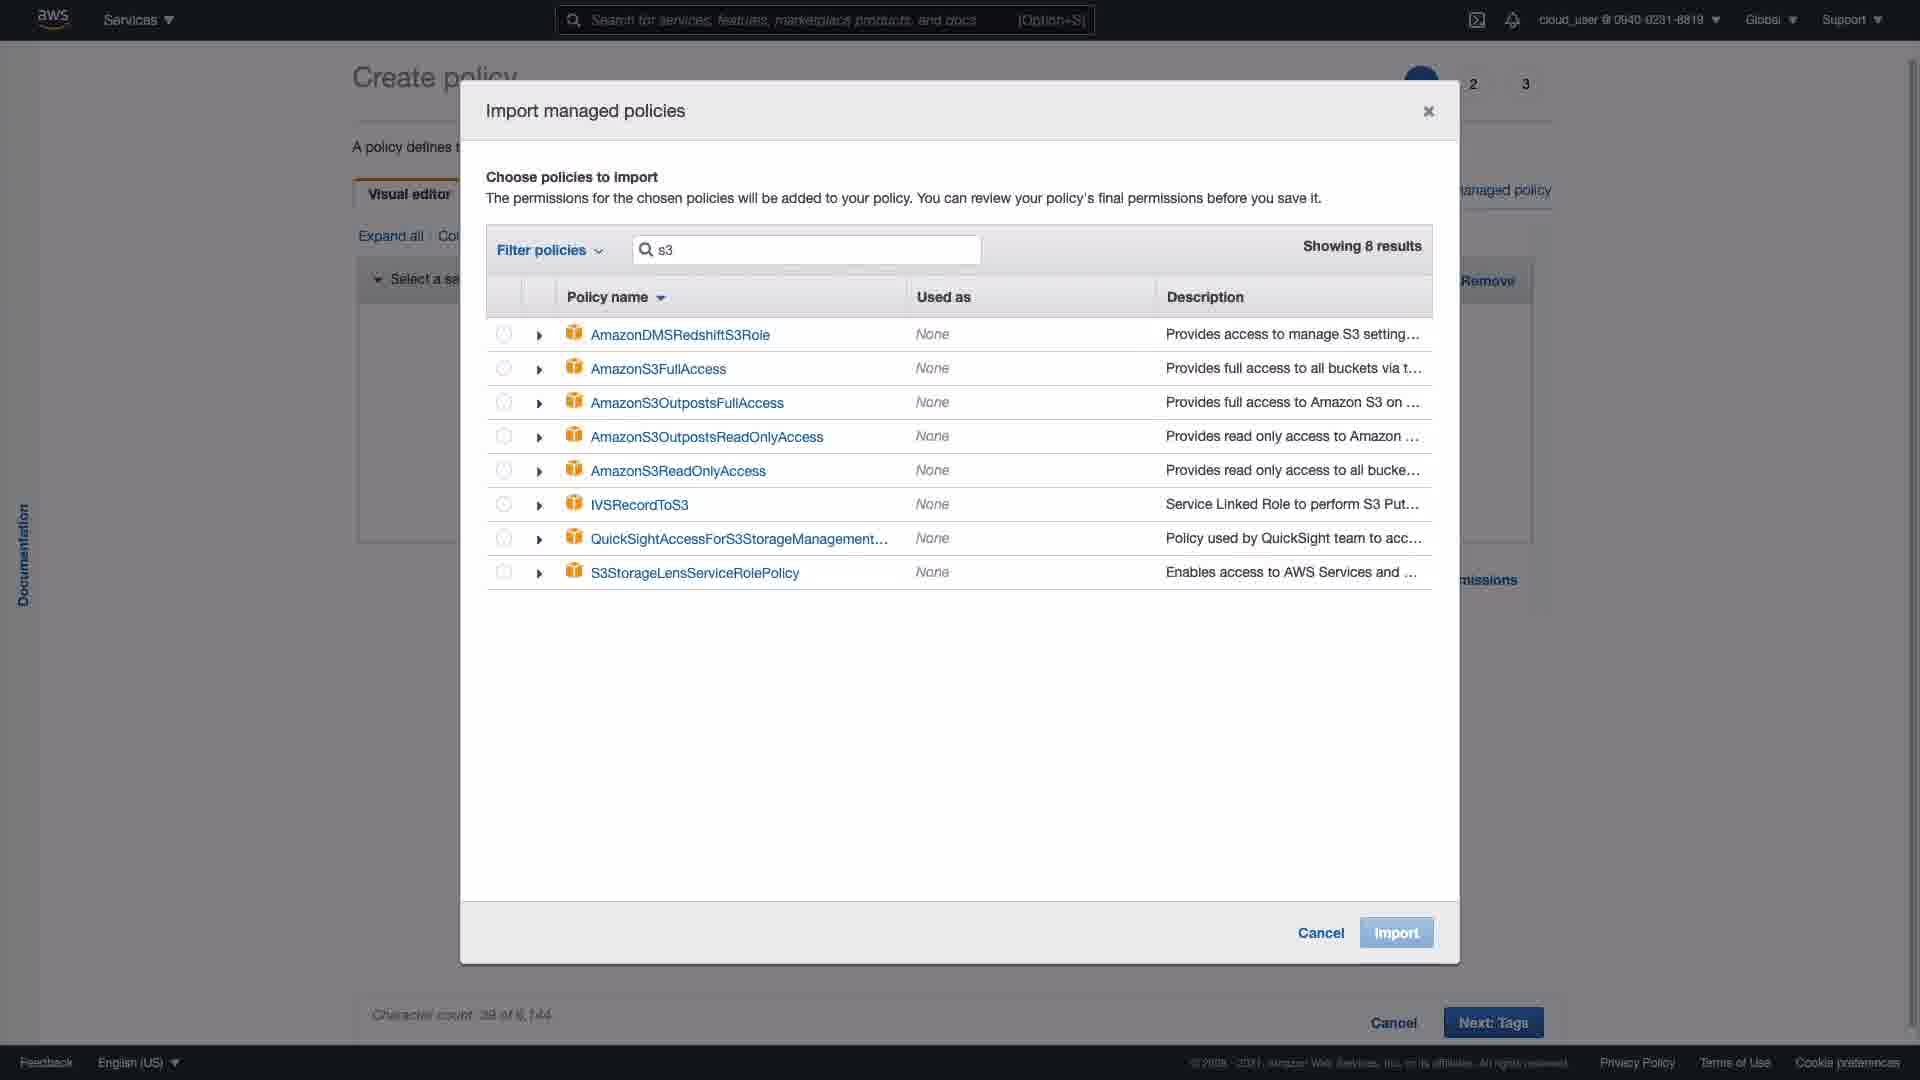The image size is (1920, 1080).
Task: Select the AmazonS3ReadOnlyAccess radio button
Action: pos(504,470)
